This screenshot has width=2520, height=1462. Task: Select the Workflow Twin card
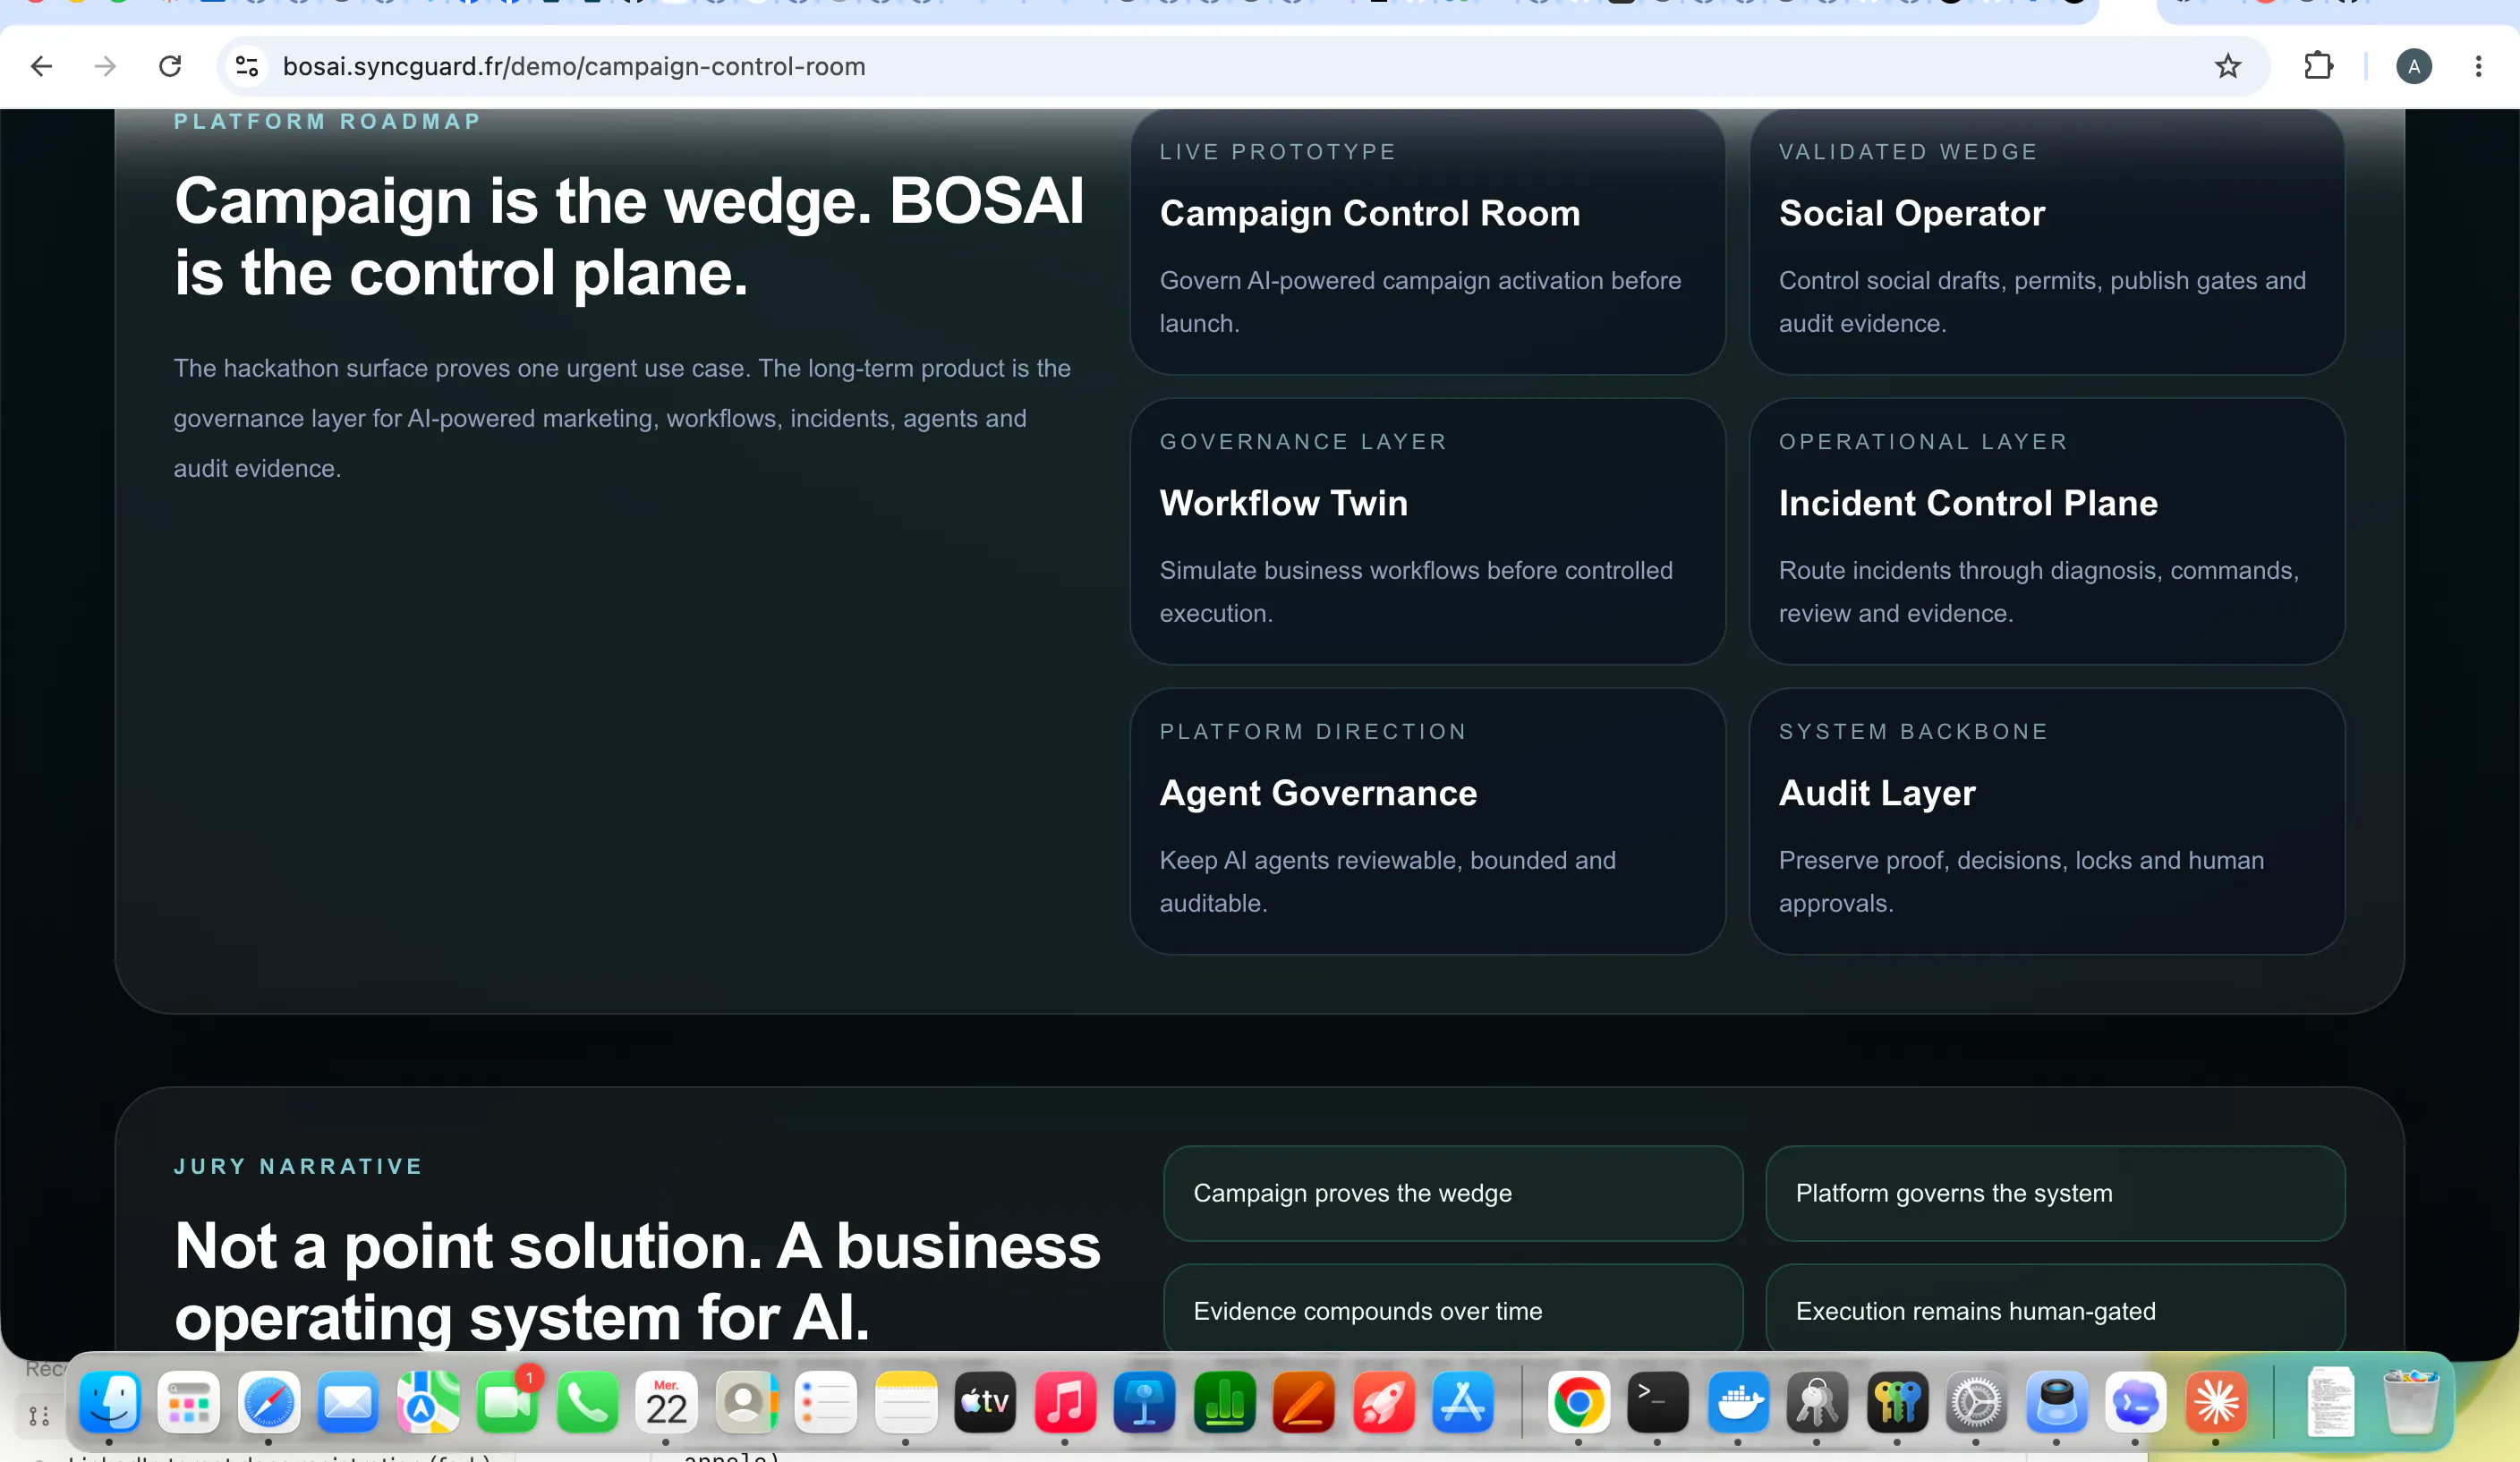[x=1428, y=531]
